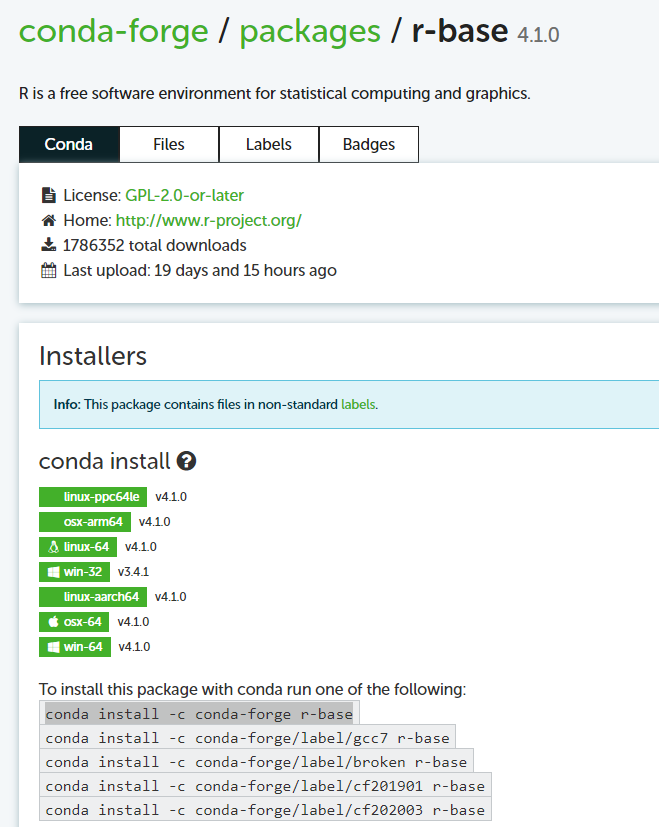
Task: Visit the r-project.org home link
Action: pyautogui.click(x=208, y=219)
